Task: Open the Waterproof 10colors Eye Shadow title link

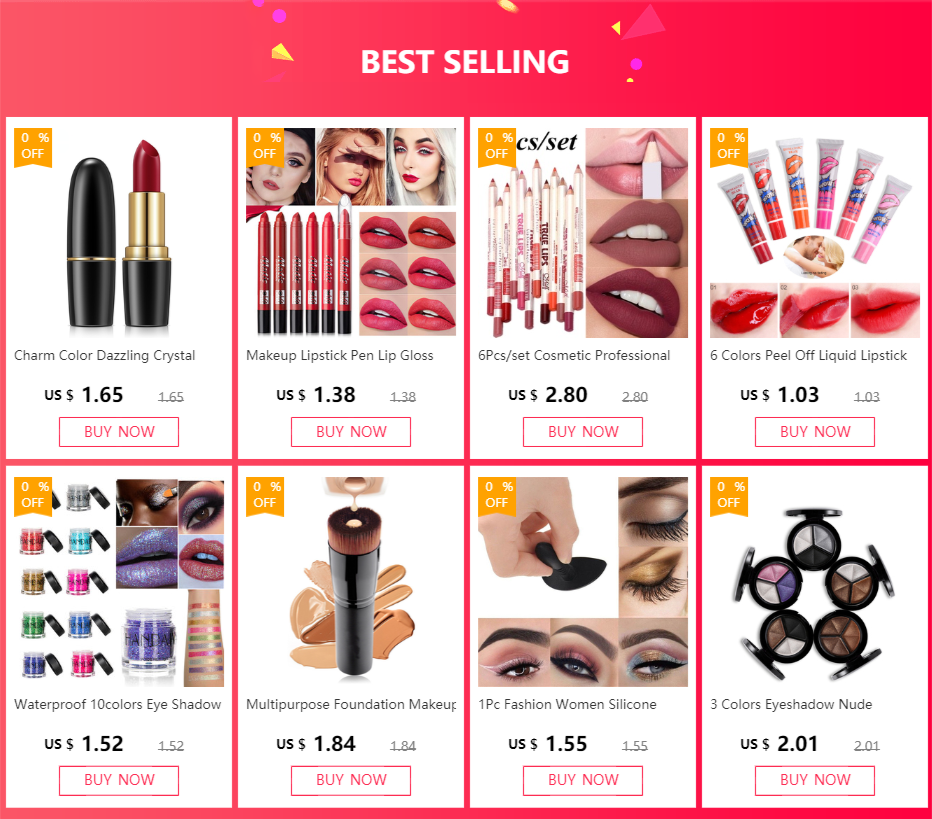Action: pyautogui.click(x=118, y=704)
